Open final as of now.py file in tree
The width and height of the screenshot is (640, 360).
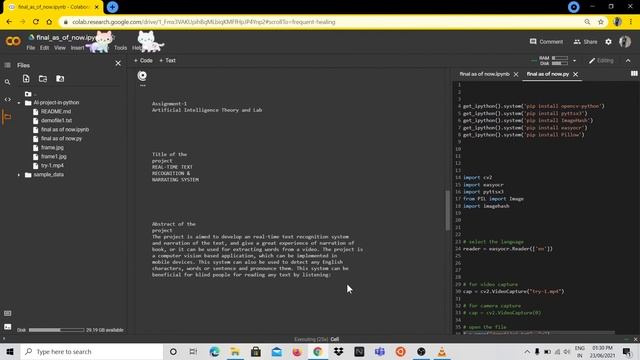click(x=61, y=138)
